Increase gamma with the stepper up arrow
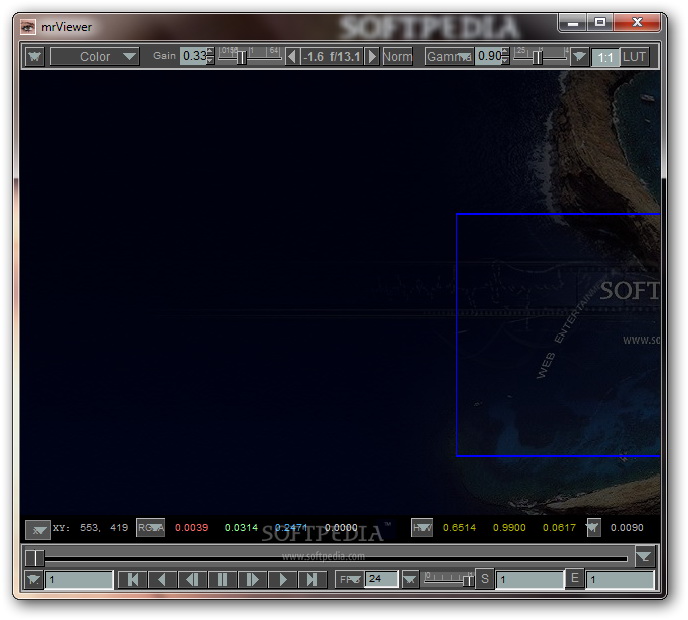Screen dimensions: 688x620 (505, 51)
